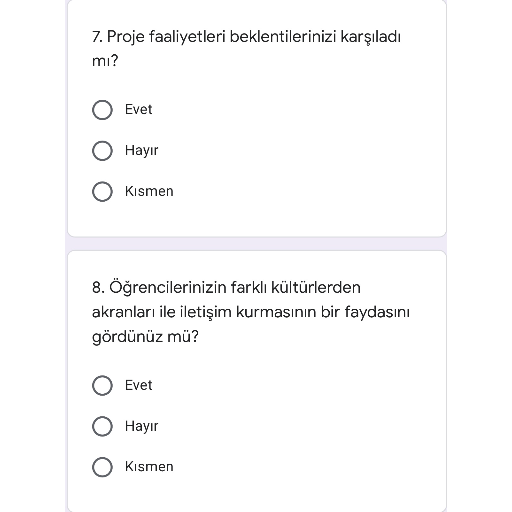
Task: Click the 'Hayır' label text in question 8
Action: 141,426
